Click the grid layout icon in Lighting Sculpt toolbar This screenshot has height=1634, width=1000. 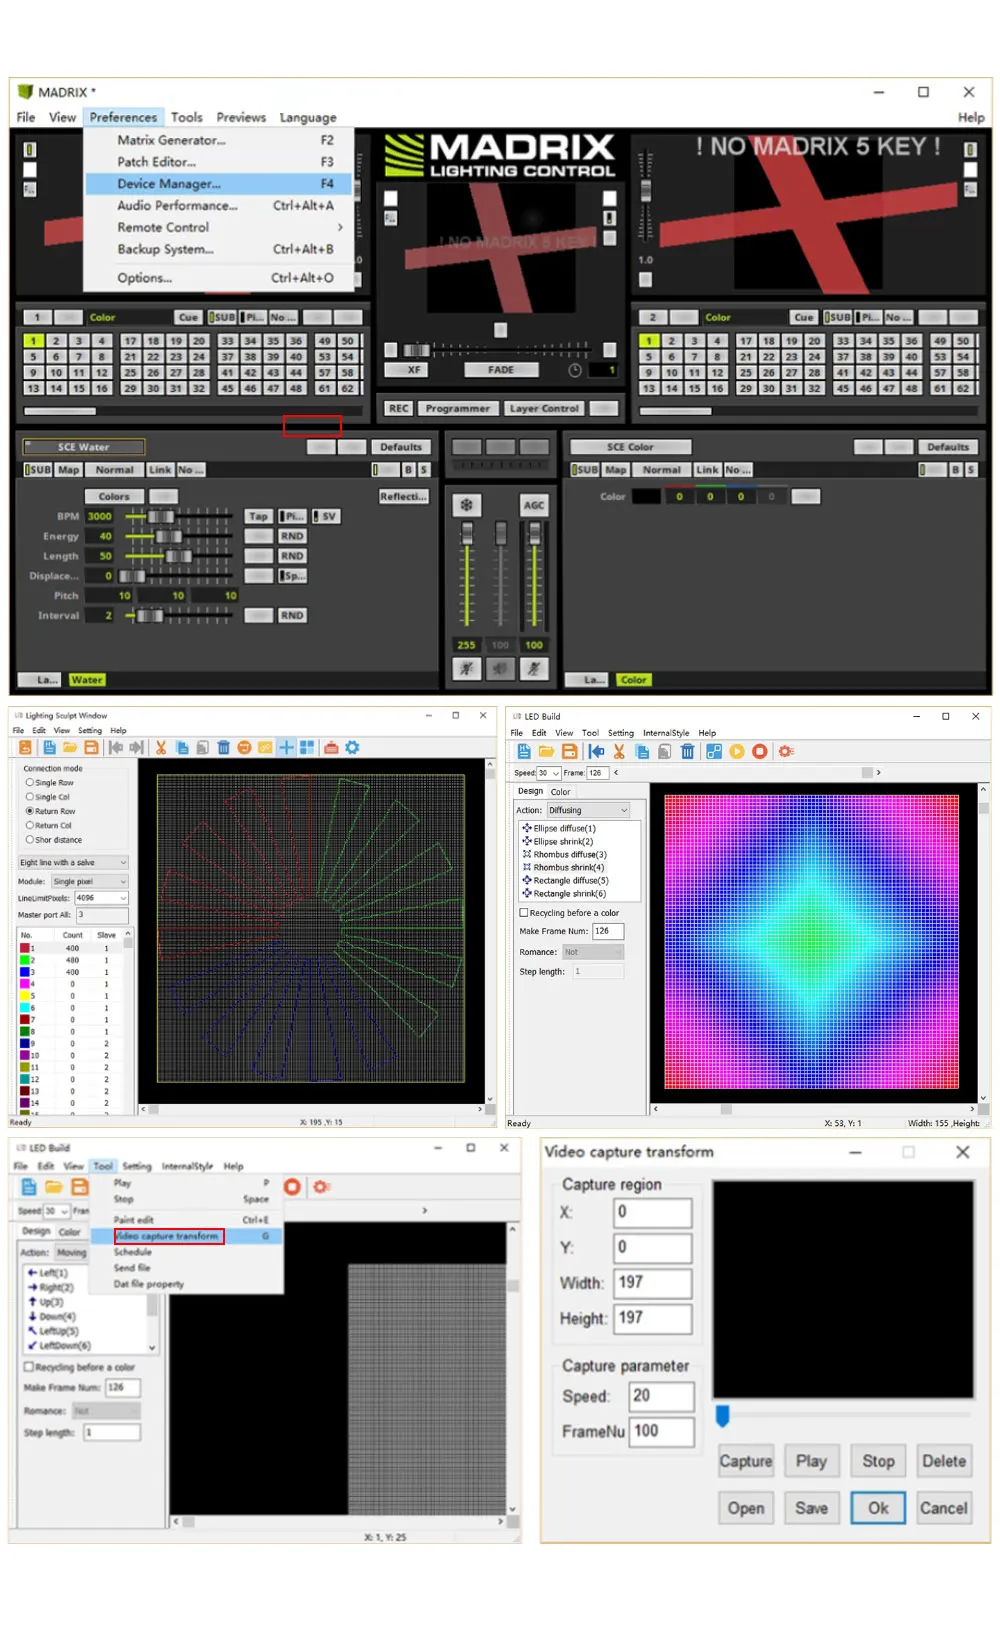(307, 747)
